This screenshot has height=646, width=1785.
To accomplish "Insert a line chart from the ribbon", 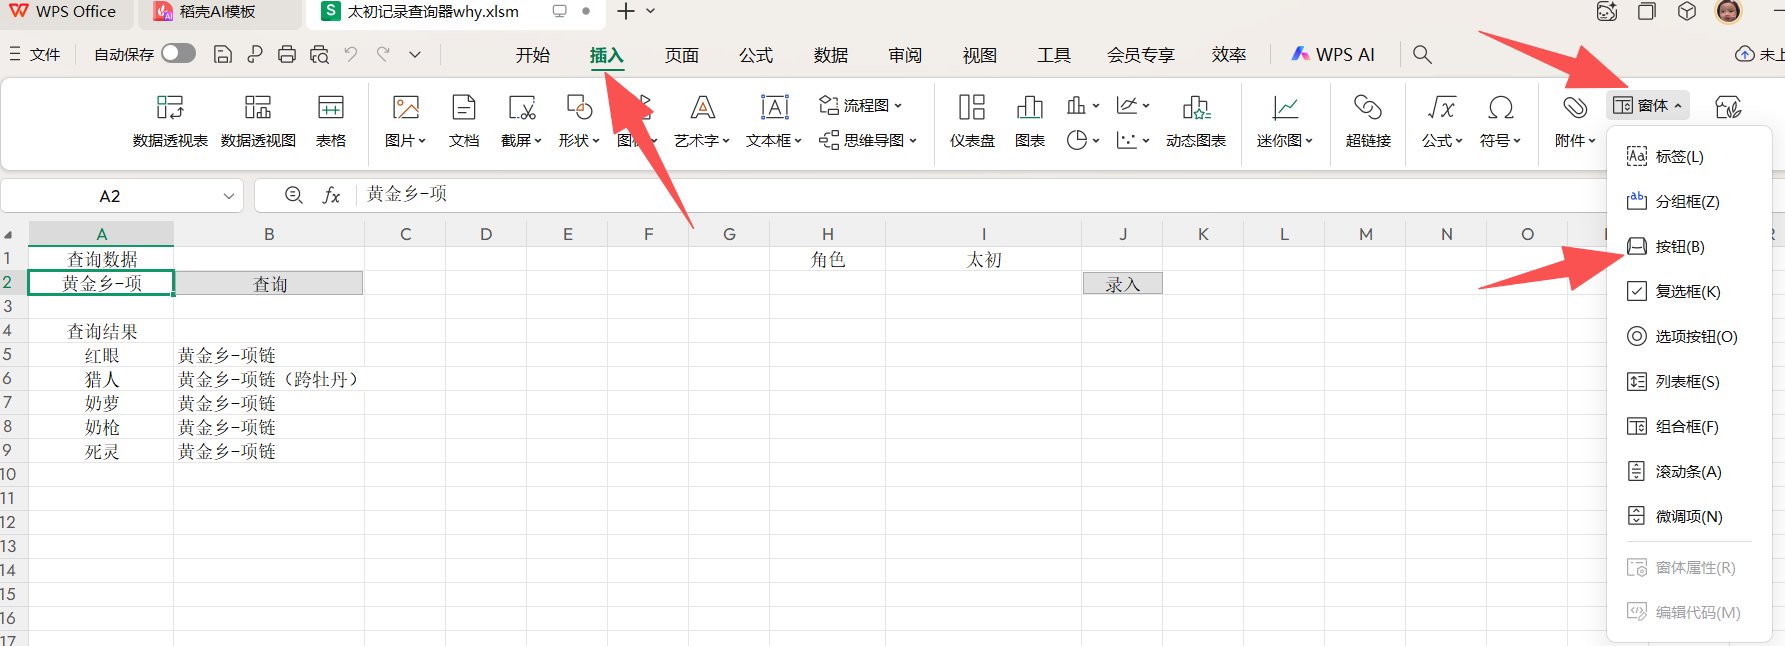I will point(1133,105).
